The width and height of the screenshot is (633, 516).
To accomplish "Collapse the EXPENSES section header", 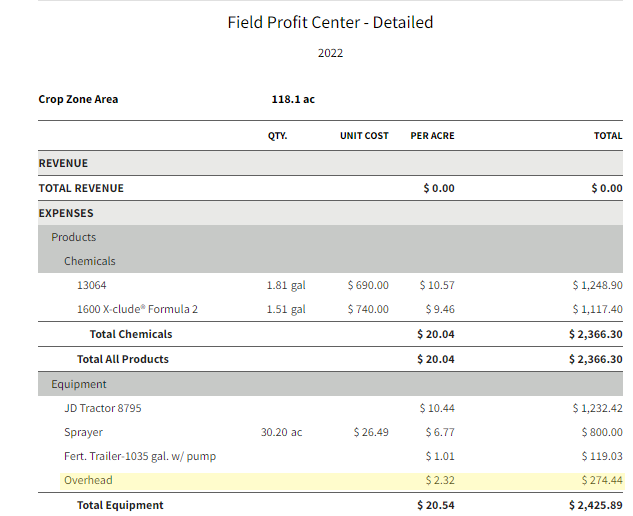I will tap(66, 213).
